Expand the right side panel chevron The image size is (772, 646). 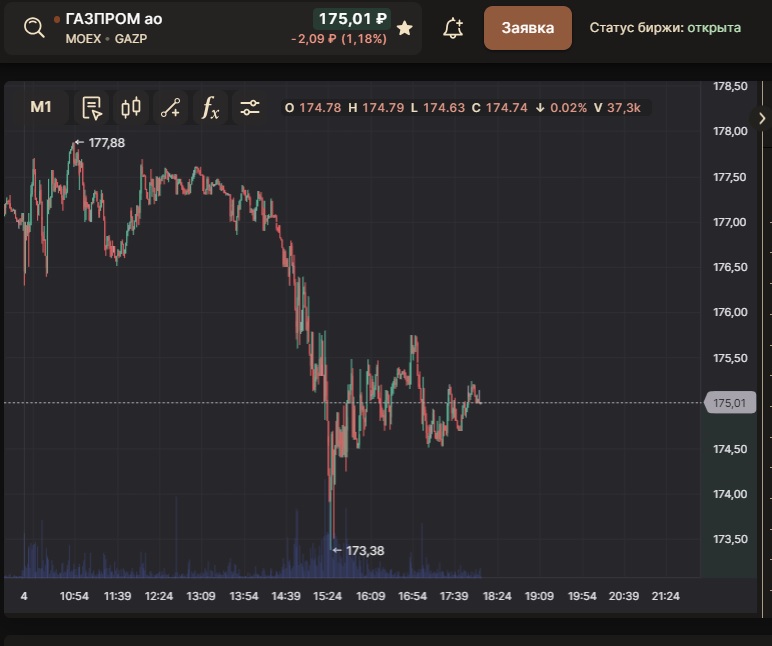[x=762, y=118]
